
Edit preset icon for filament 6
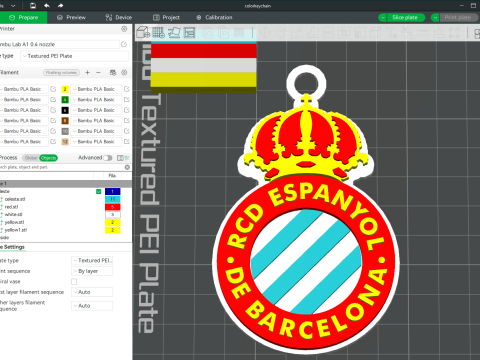point(127,110)
